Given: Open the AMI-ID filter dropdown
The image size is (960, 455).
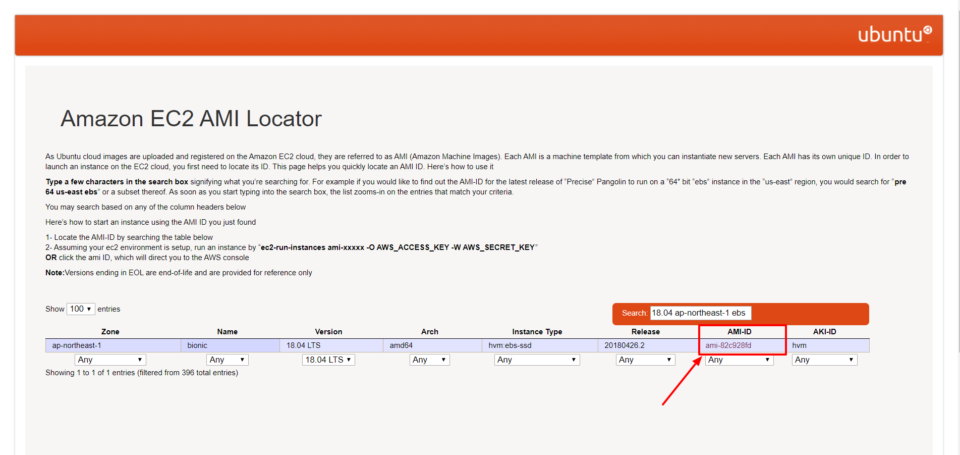Looking at the screenshot, I should pyautogui.click(x=739, y=359).
